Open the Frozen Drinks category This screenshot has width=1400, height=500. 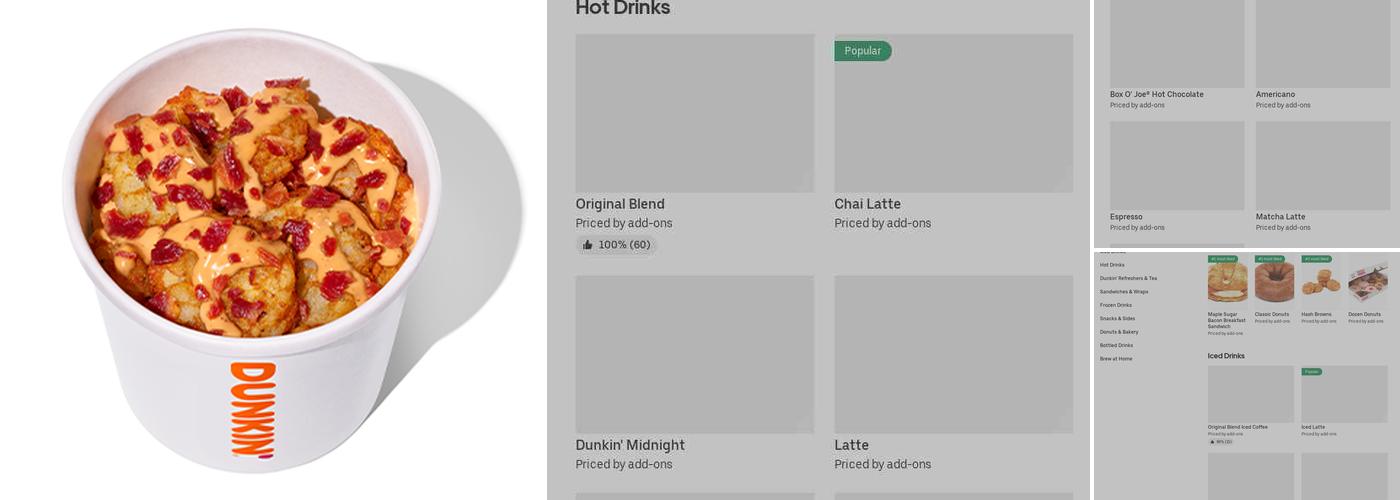click(x=1116, y=305)
